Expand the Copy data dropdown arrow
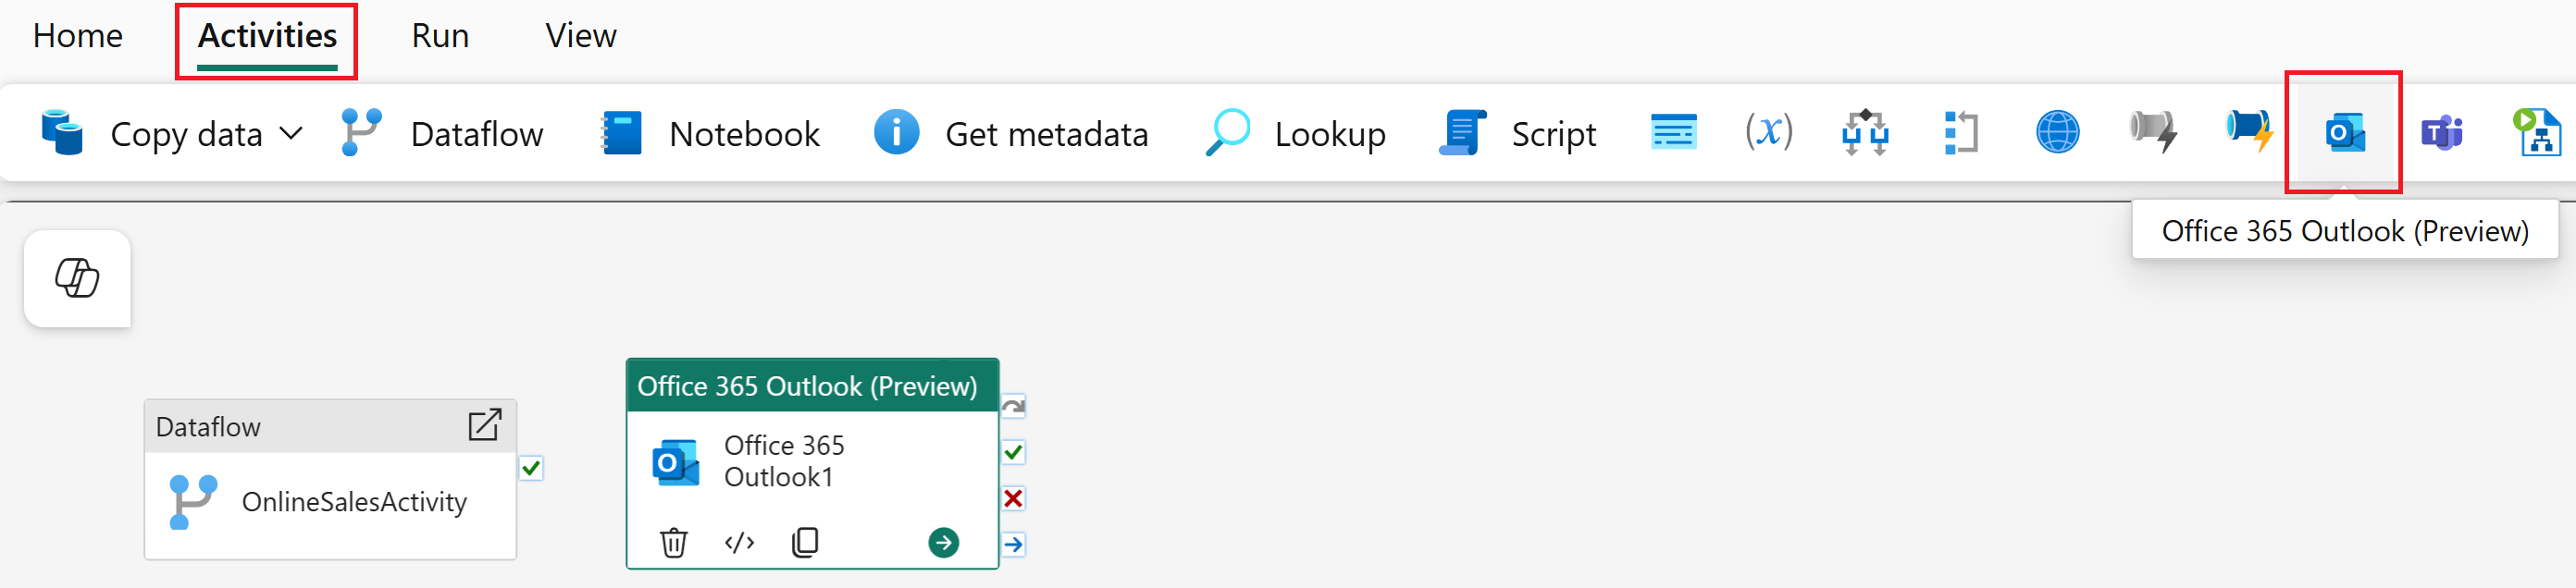 pos(290,133)
